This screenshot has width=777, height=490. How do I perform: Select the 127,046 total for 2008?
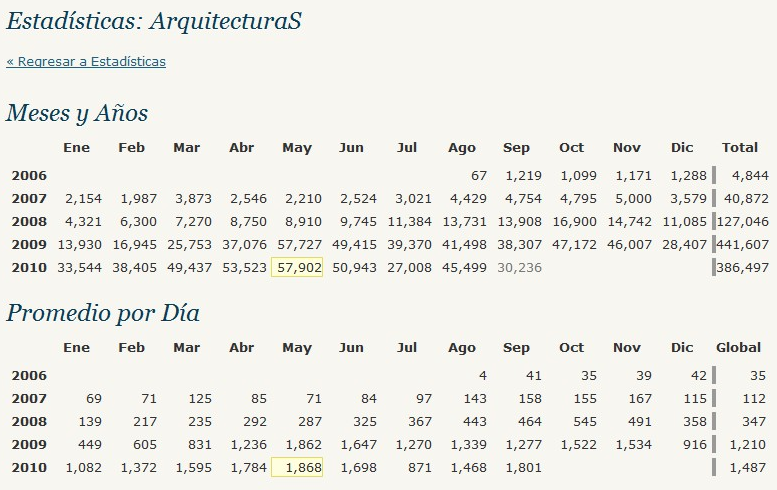click(x=743, y=221)
